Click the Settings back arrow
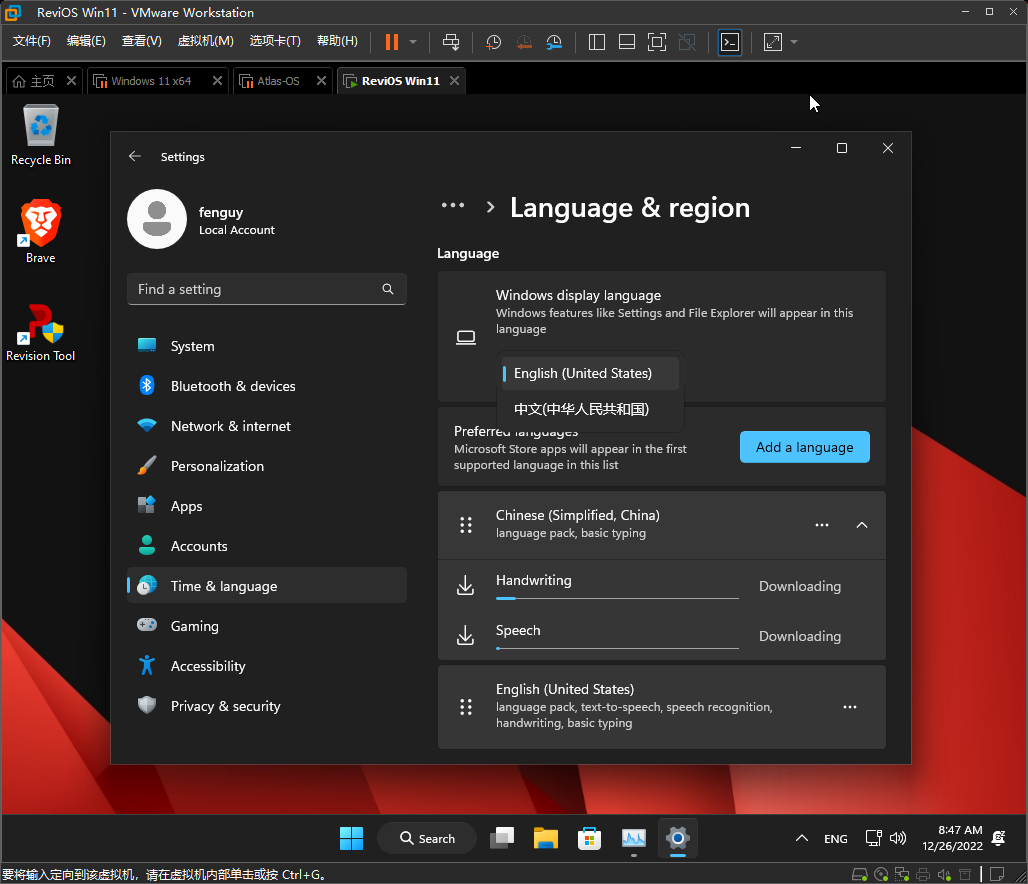Image resolution: width=1028 pixels, height=884 pixels. click(x=135, y=157)
